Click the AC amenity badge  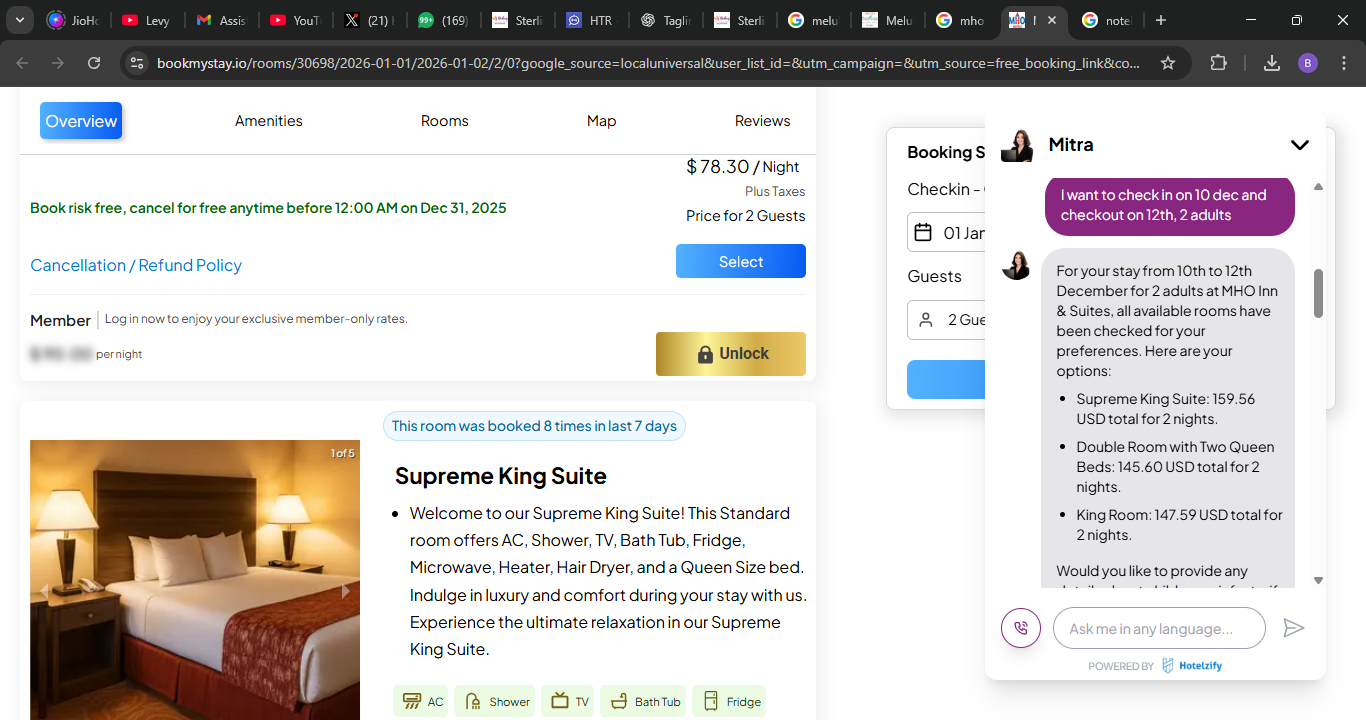click(421, 701)
